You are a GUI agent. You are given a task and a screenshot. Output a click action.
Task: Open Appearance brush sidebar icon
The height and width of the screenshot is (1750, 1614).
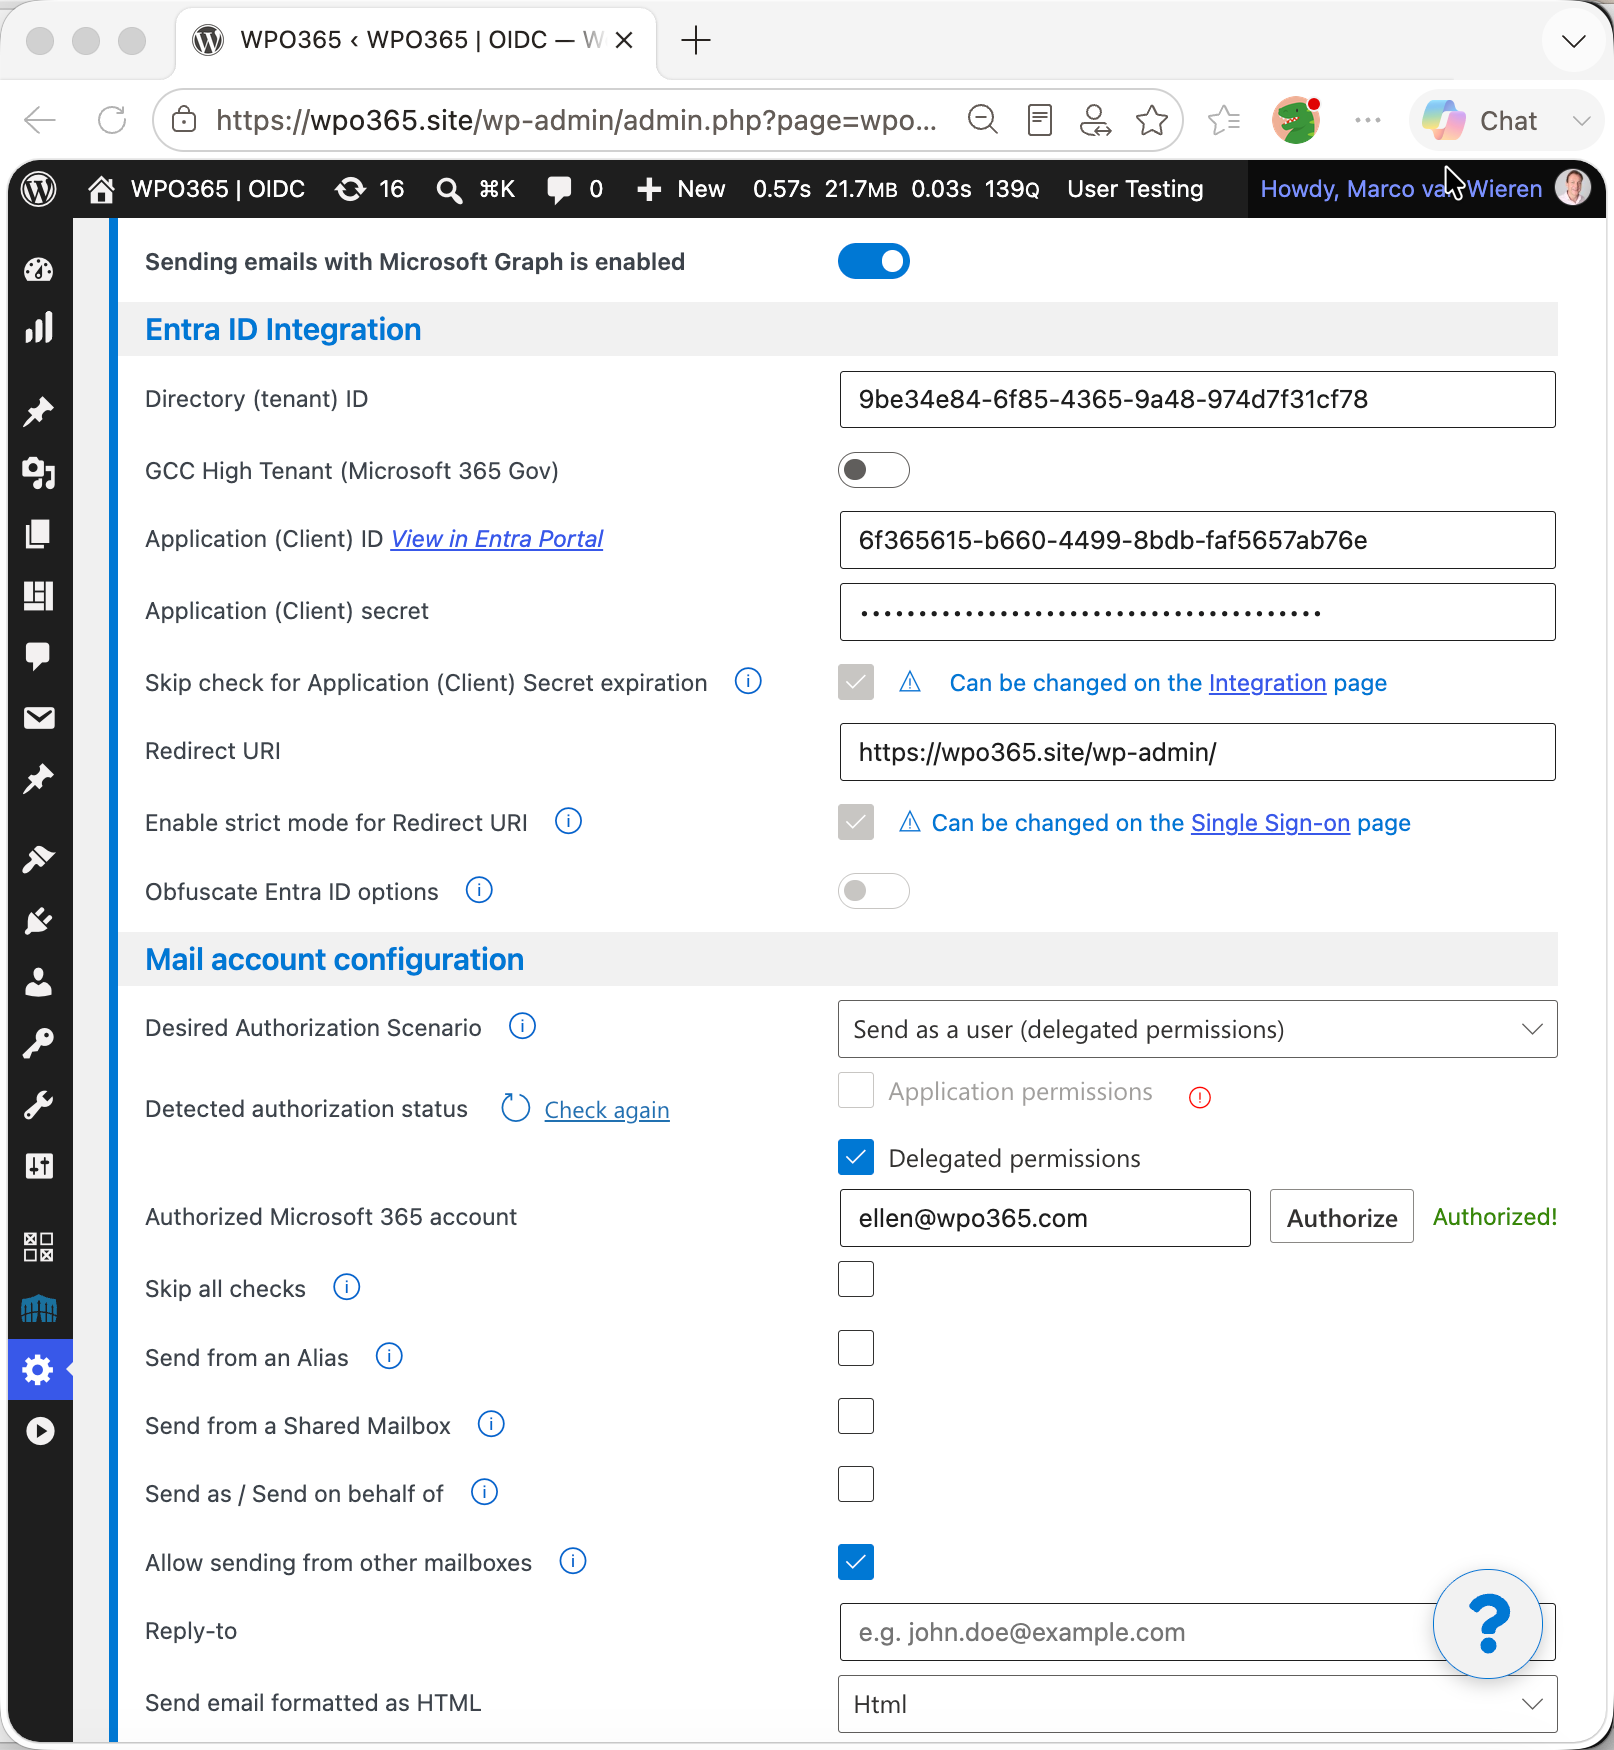(39, 859)
